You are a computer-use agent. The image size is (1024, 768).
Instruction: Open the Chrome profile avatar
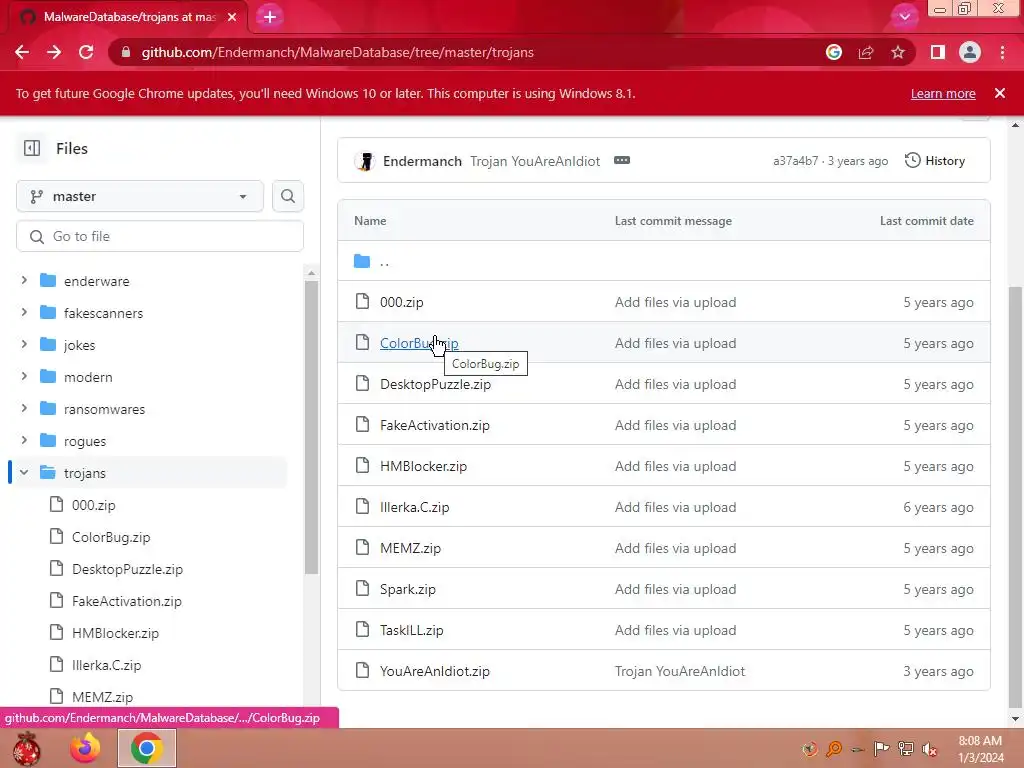(970, 52)
